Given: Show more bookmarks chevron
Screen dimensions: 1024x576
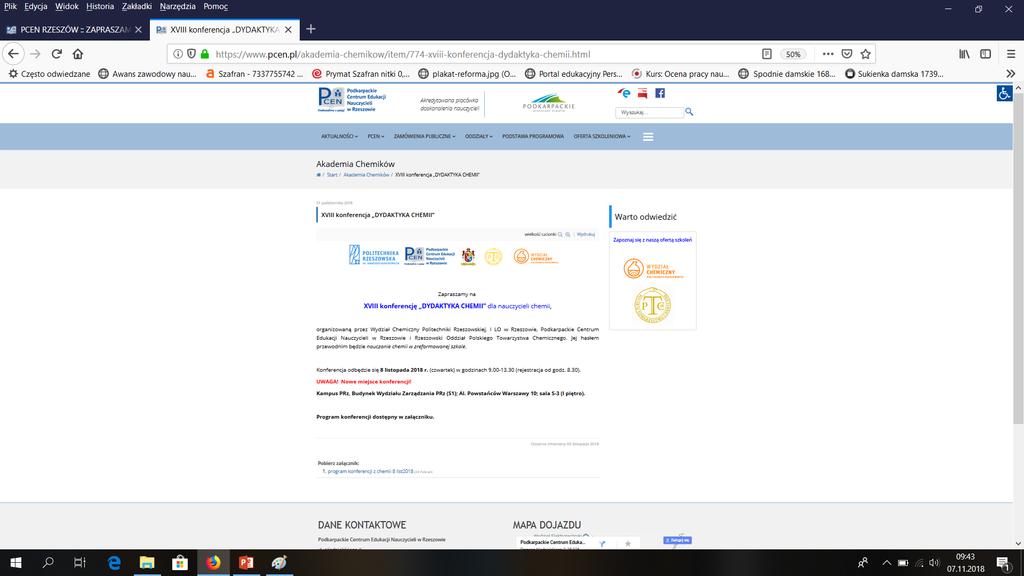Looking at the screenshot, I should [x=1010, y=74].
